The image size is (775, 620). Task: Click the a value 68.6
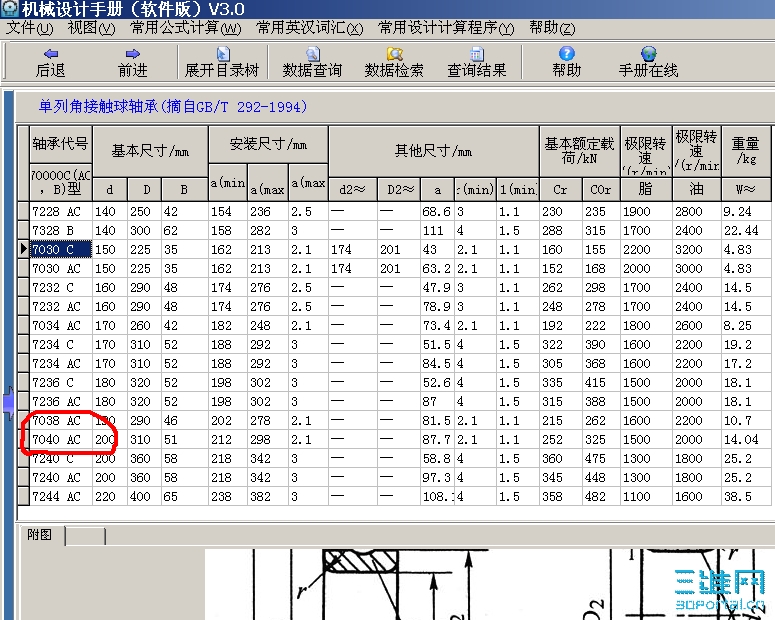tap(436, 212)
